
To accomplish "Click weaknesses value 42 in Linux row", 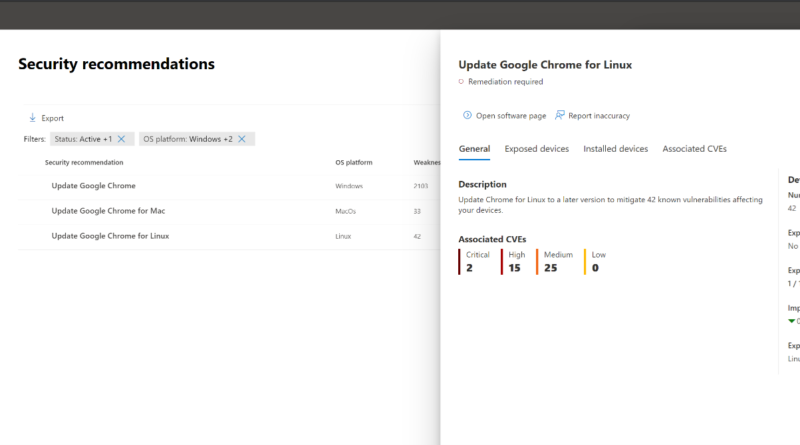I will (417, 236).
